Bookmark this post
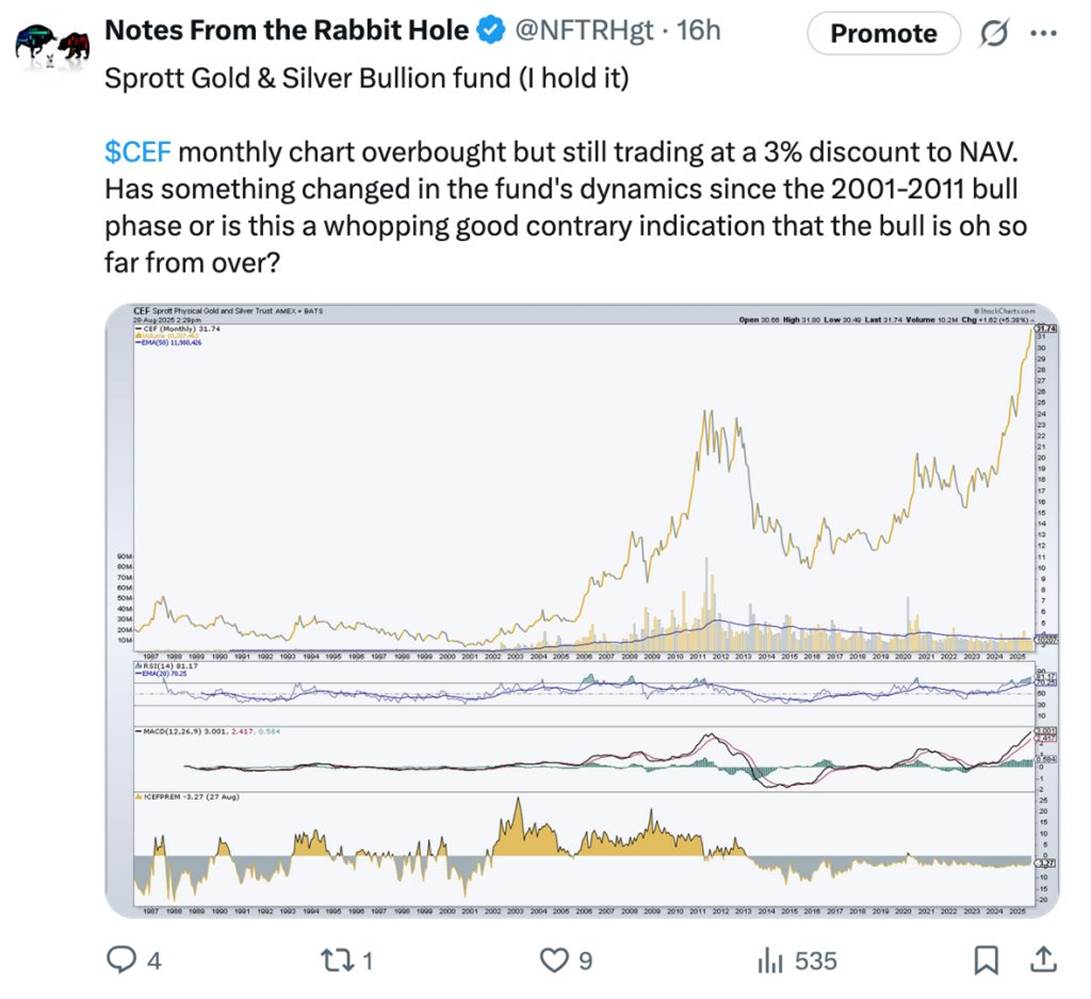Viewport: 1091px width, 999px height. pos(986,961)
